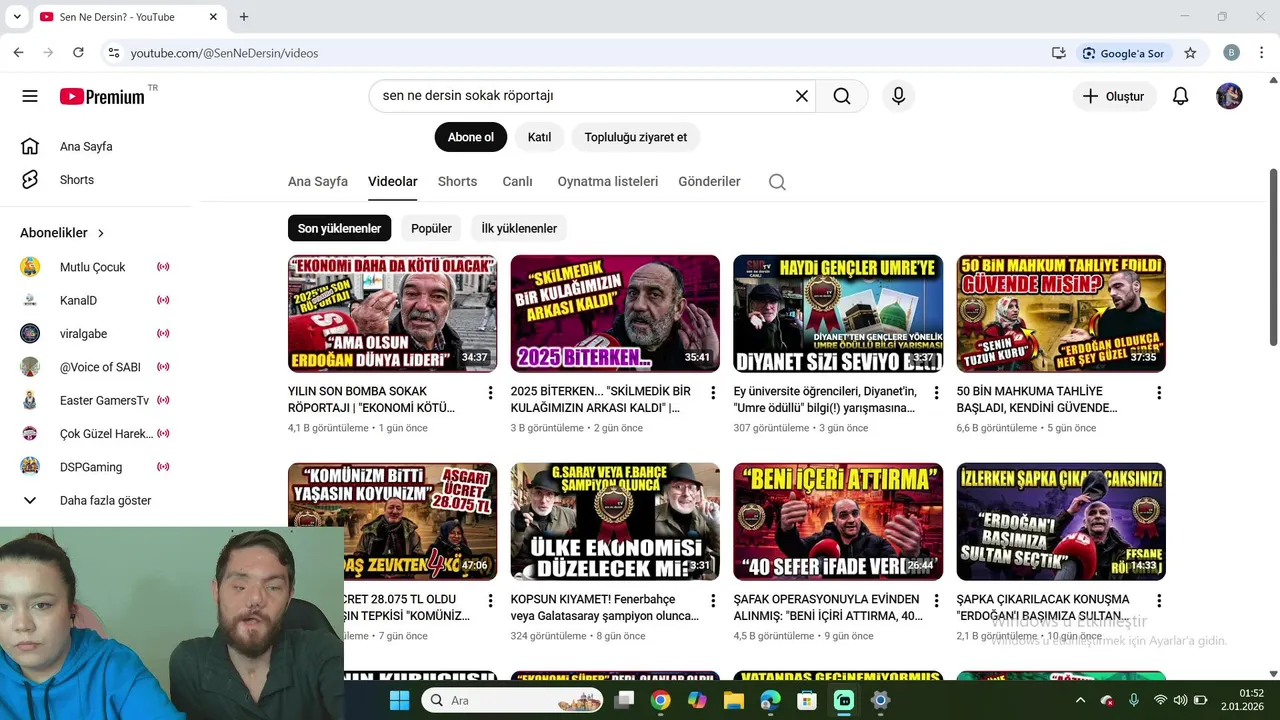Viewport: 1280px width, 720px height.
Task: Click the Windows taskbar search box
Action: coord(512,700)
